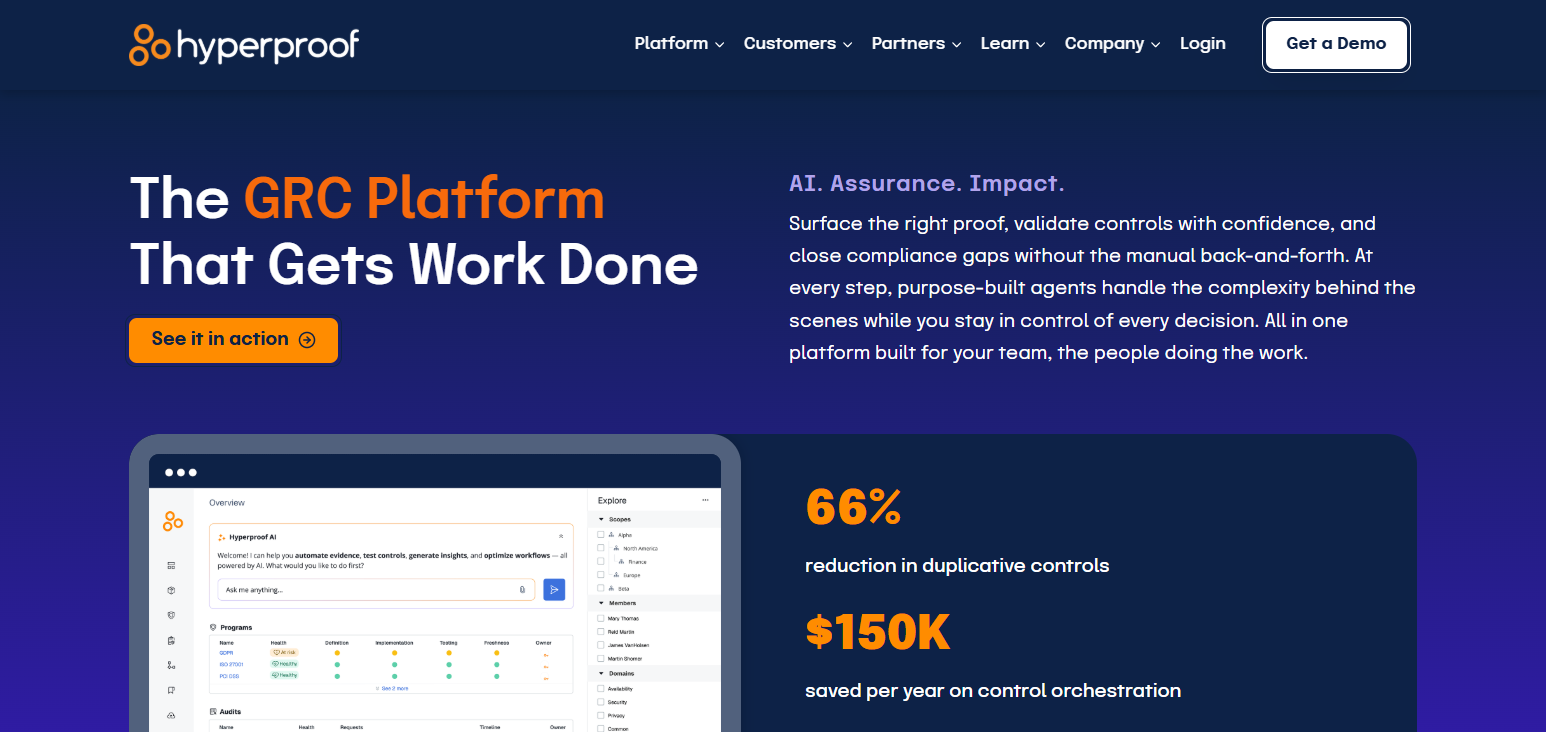This screenshot has width=1546, height=732.
Task: Tick the Mary Thomas member checkbox
Action: [601, 618]
